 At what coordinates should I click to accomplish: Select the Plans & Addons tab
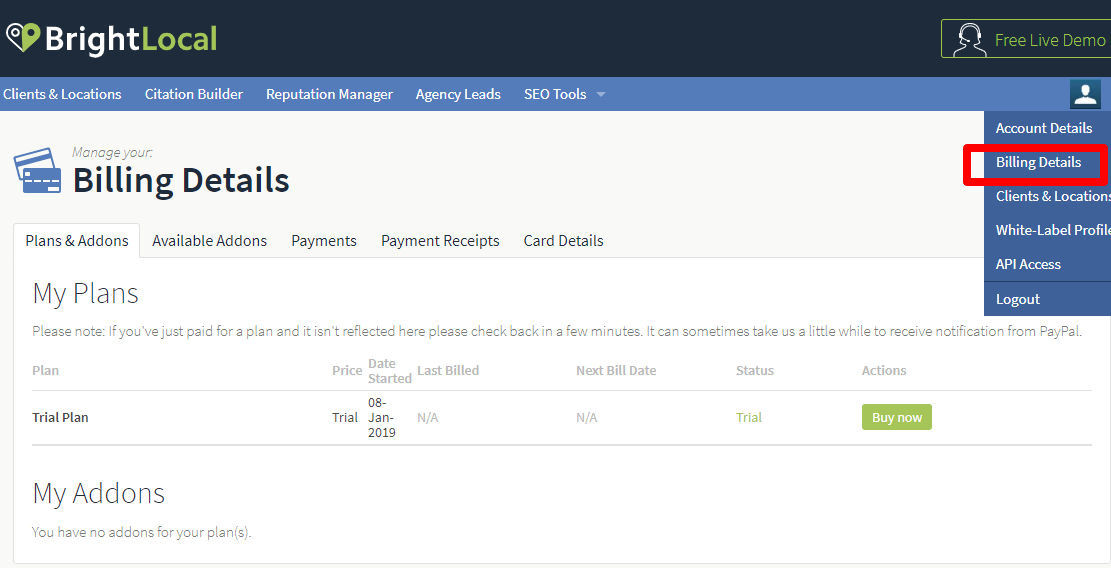[77, 241]
